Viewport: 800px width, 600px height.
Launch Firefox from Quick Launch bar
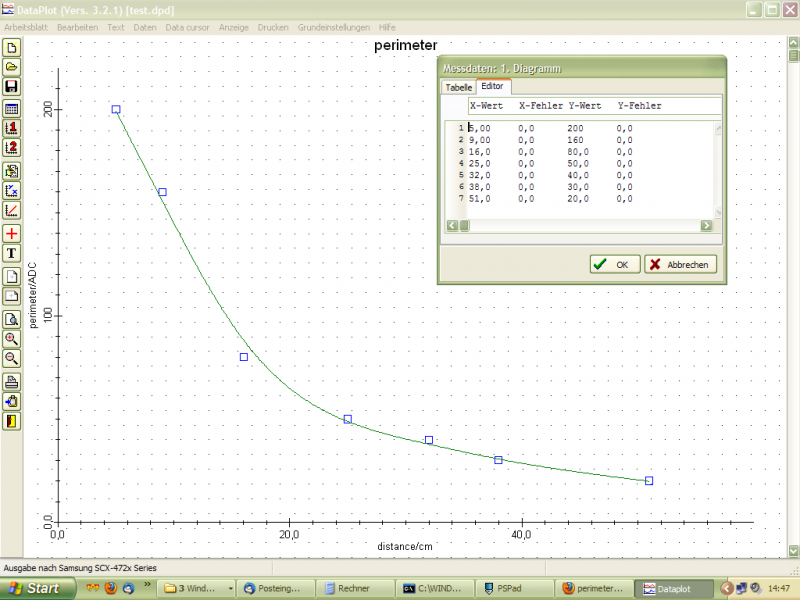pyautogui.click(x=110, y=588)
